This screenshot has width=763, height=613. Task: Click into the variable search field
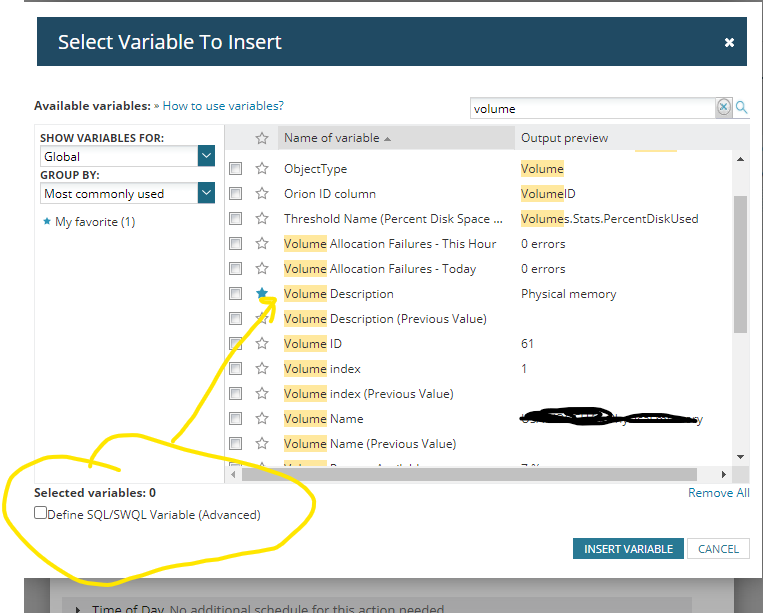coord(593,108)
